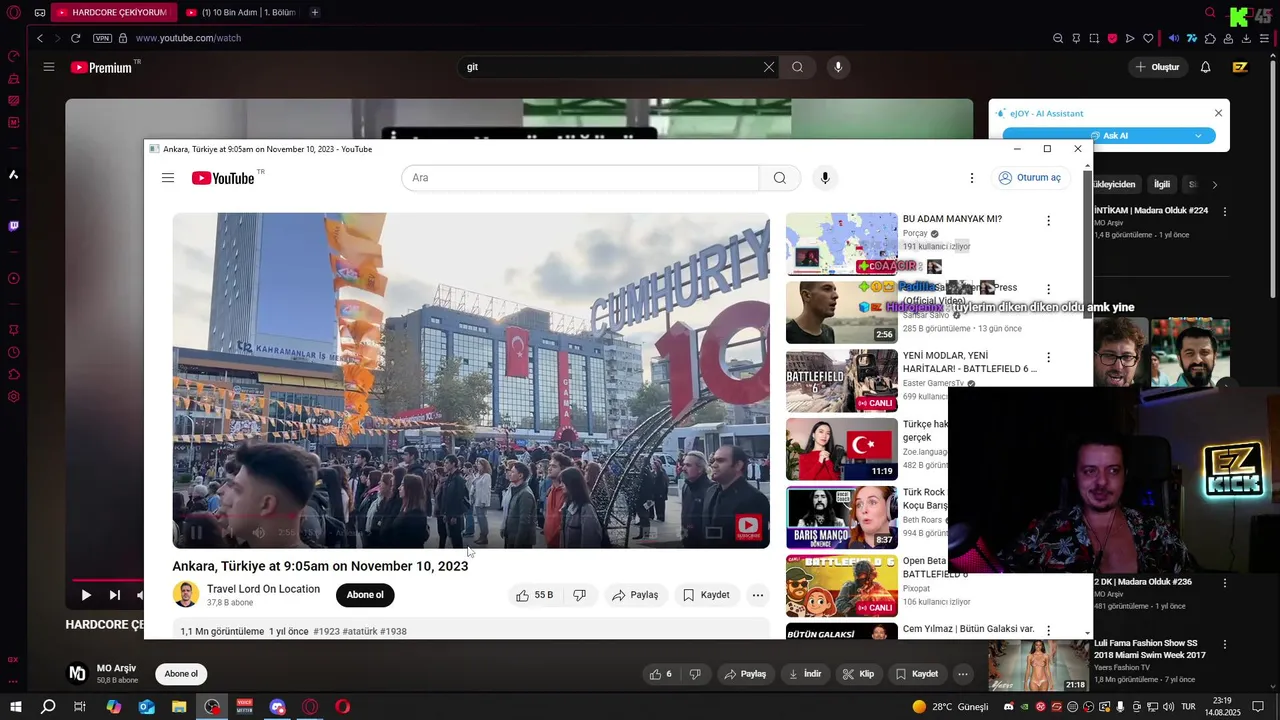Skip to next video in background player
This screenshot has height=720, width=1280.
pos(114,595)
